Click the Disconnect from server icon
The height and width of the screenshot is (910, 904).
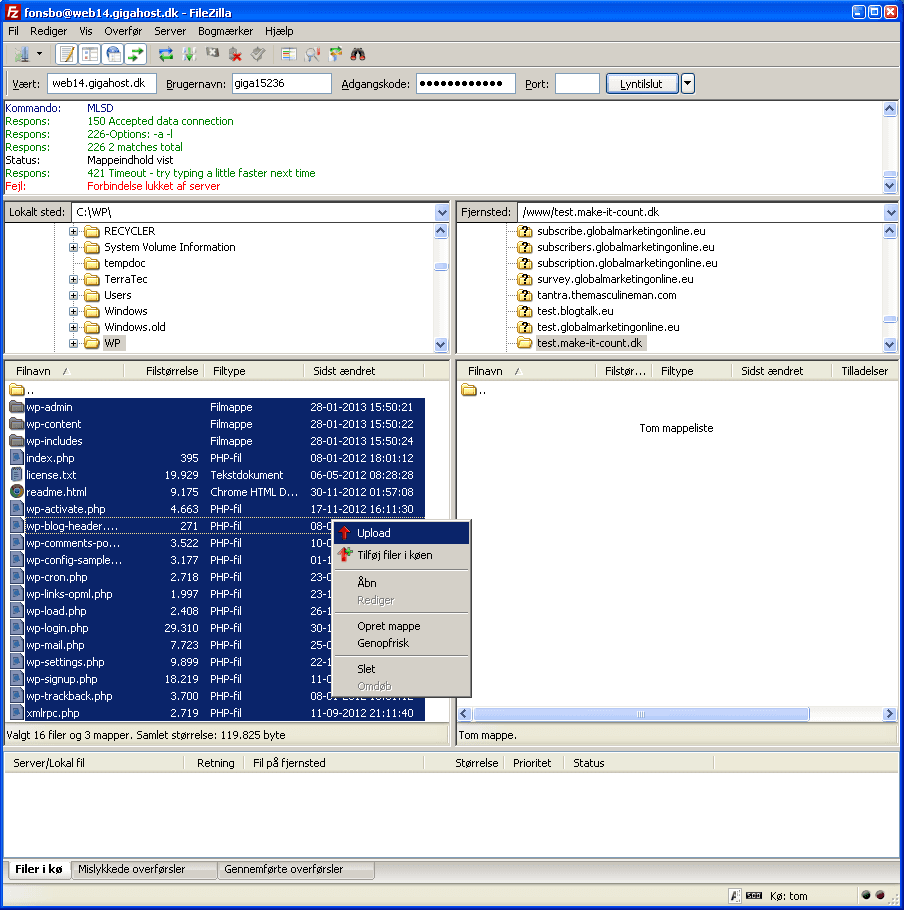(x=236, y=54)
